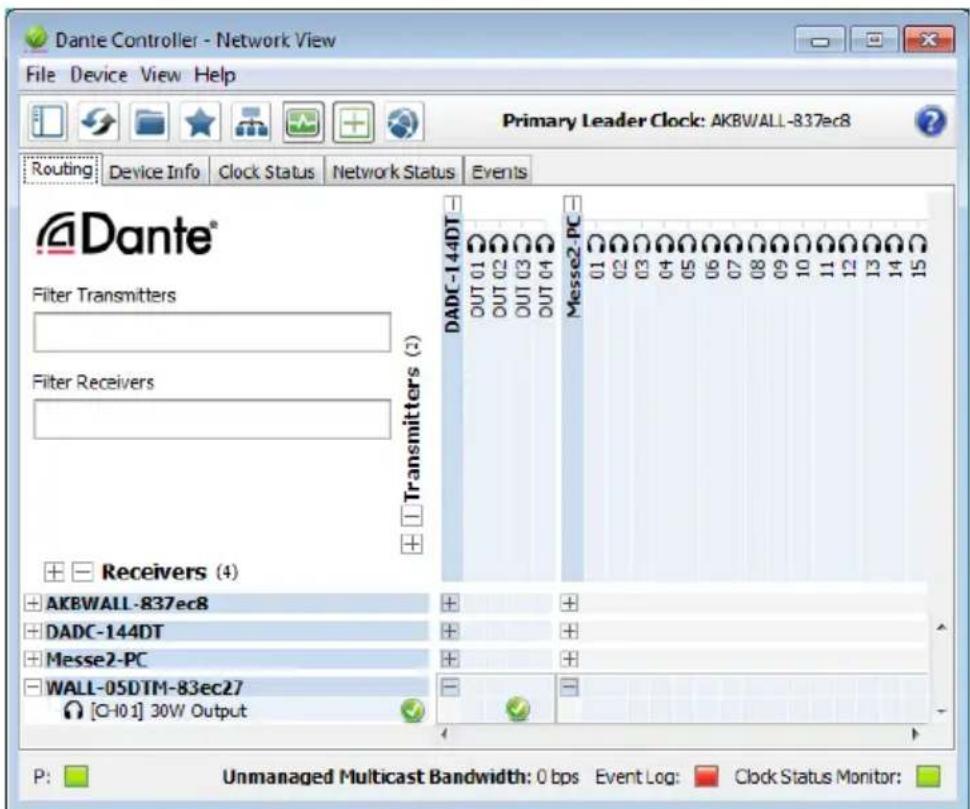
Task: Click the green check status beside 30W Output
Action: (x=413, y=711)
